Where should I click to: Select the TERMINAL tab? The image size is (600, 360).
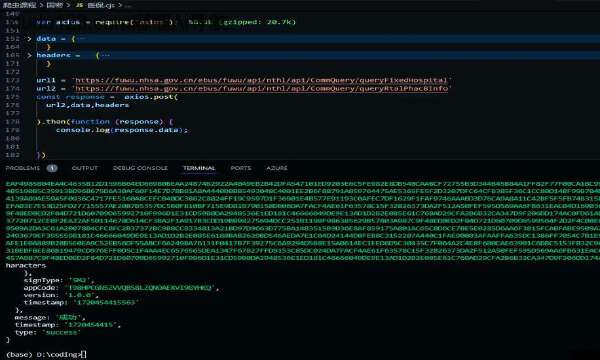pos(199,168)
